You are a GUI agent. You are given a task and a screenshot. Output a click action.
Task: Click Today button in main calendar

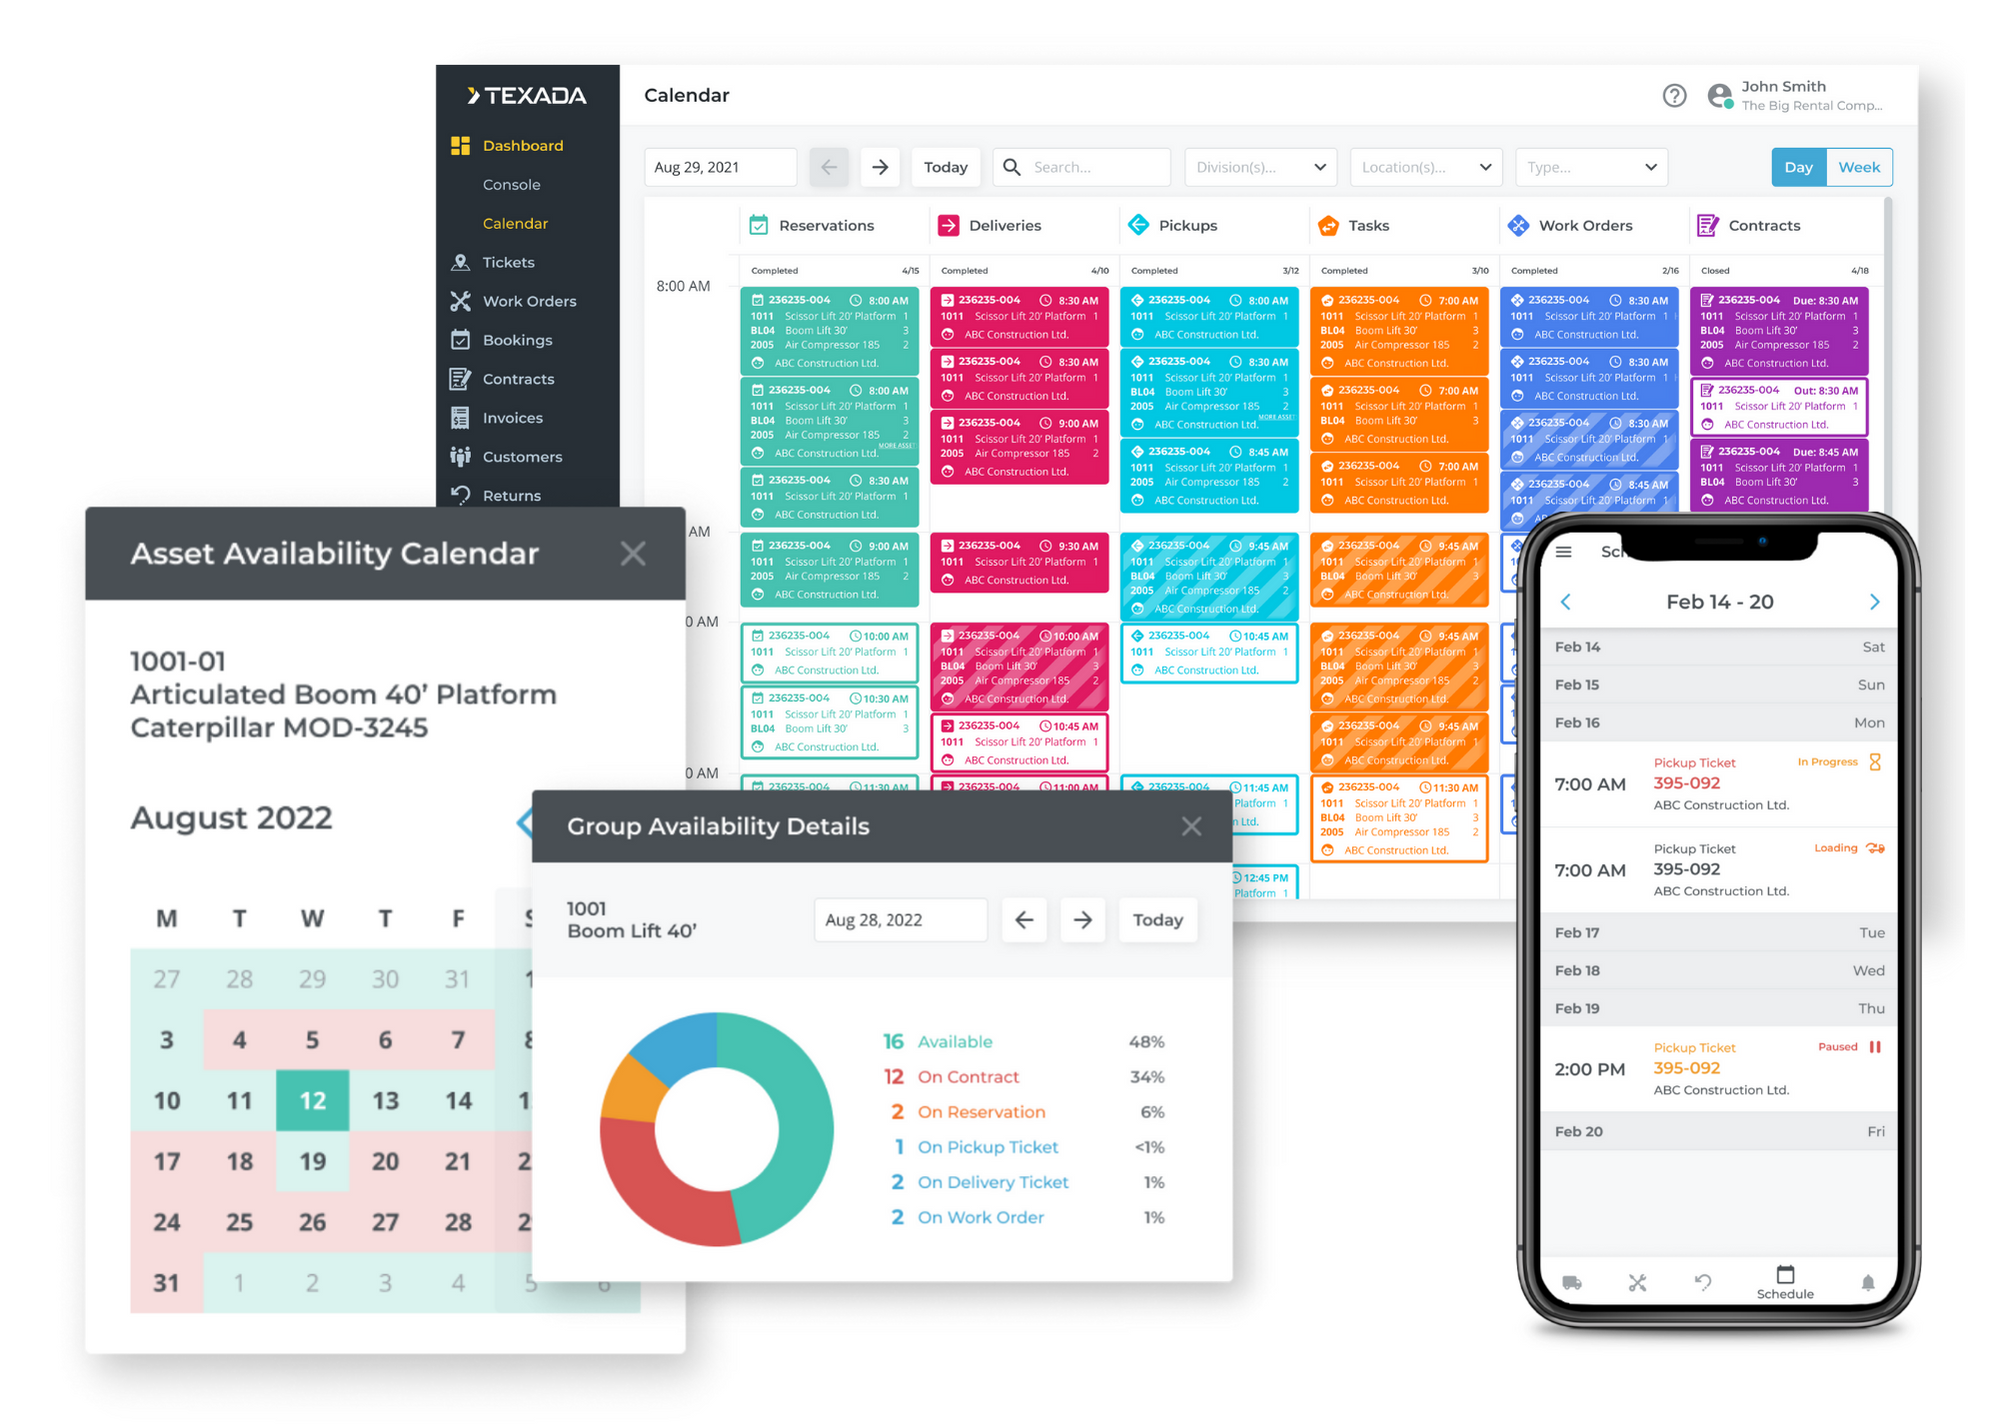944,167
